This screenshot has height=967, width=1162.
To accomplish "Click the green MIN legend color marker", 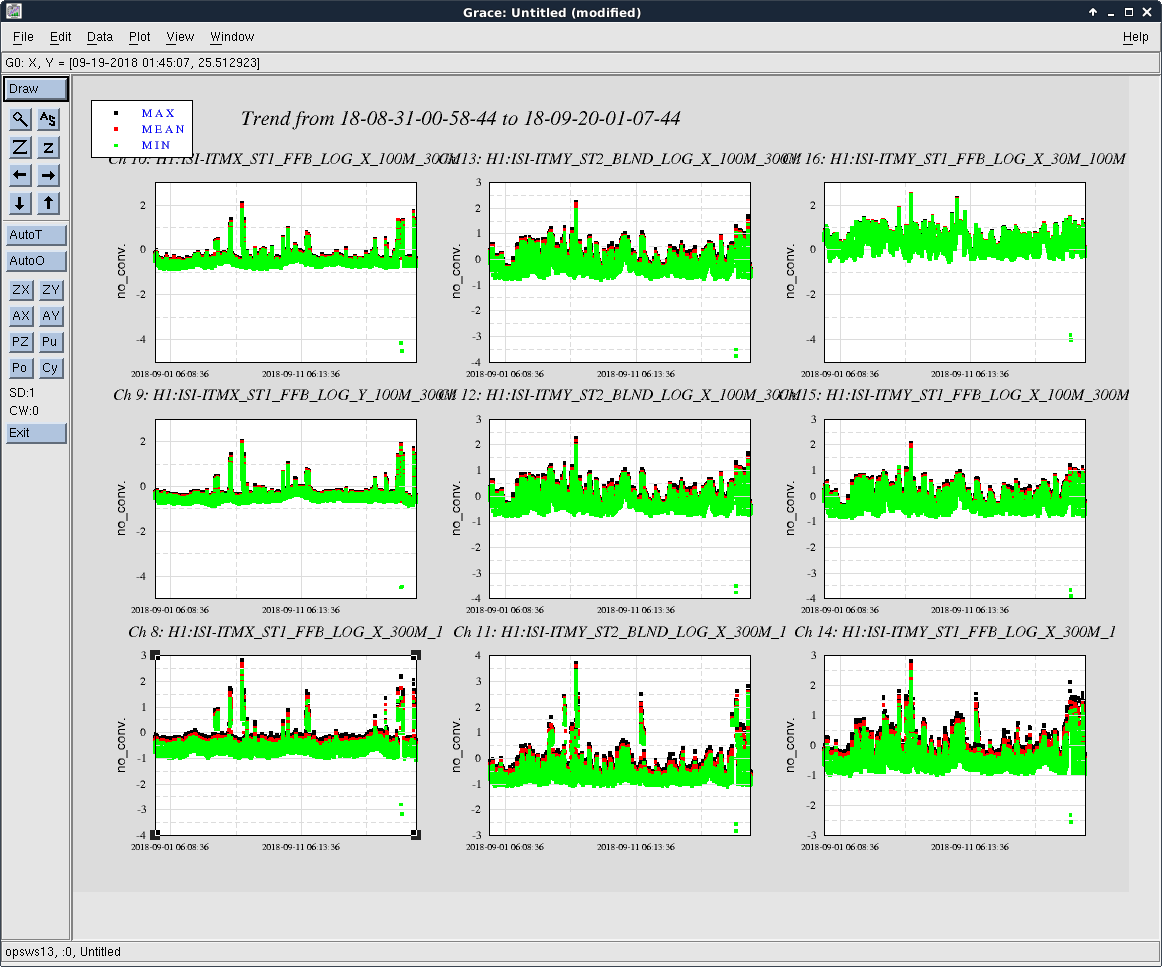I will (116, 145).
